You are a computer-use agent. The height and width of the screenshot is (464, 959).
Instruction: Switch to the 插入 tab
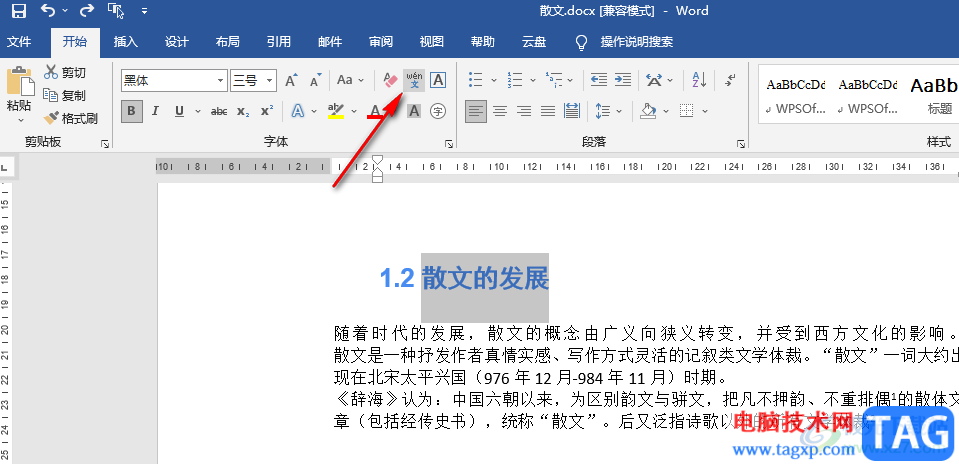[x=125, y=42]
